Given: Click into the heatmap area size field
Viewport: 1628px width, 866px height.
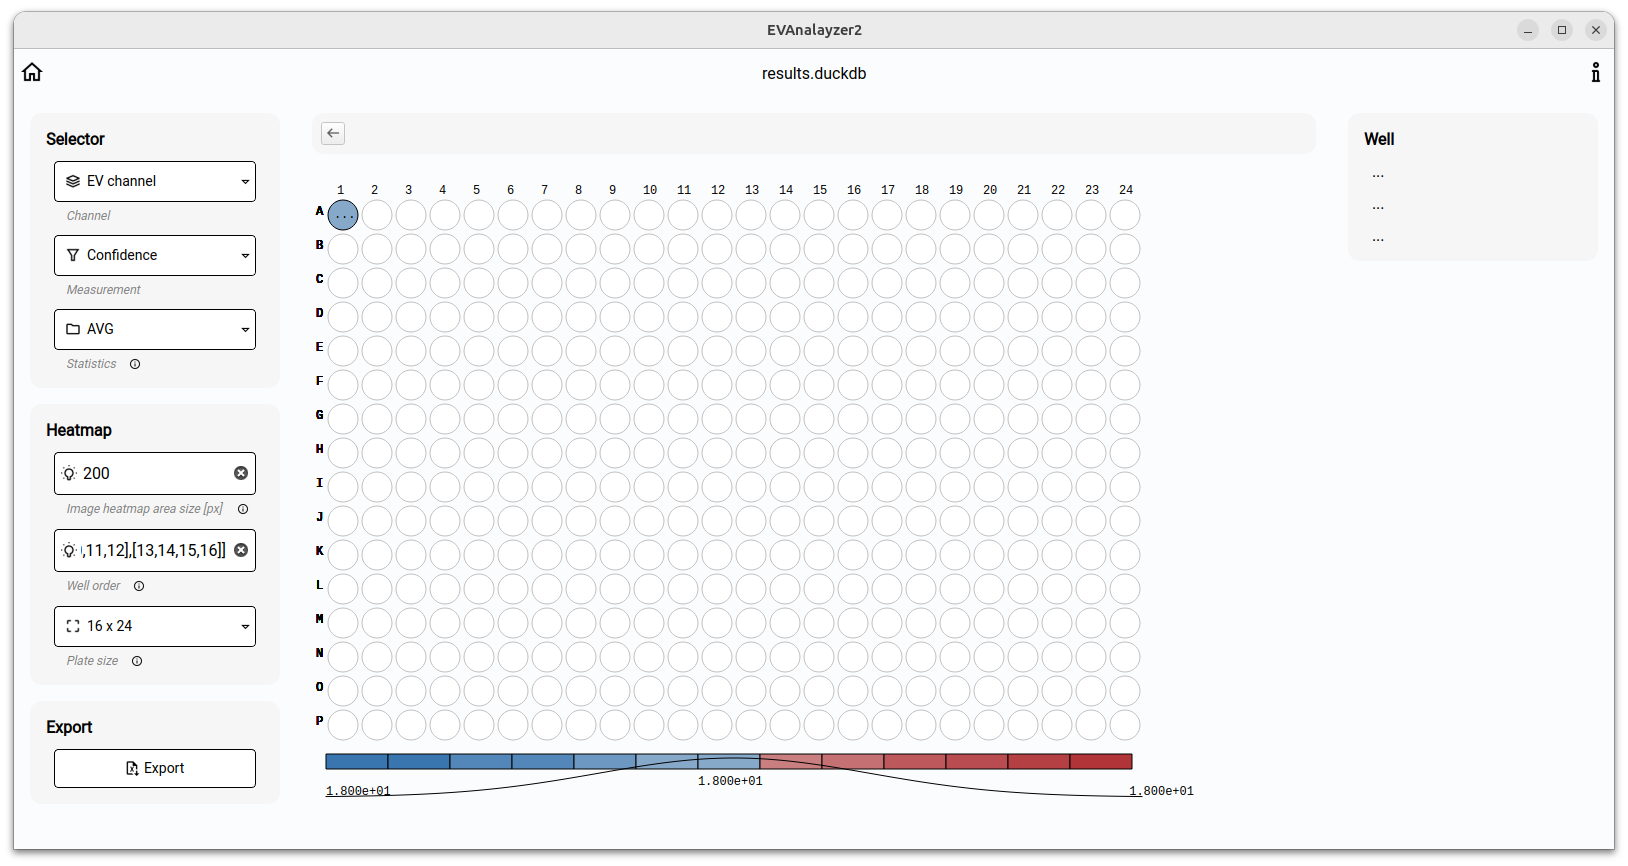Looking at the screenshot, I should 155,473.
